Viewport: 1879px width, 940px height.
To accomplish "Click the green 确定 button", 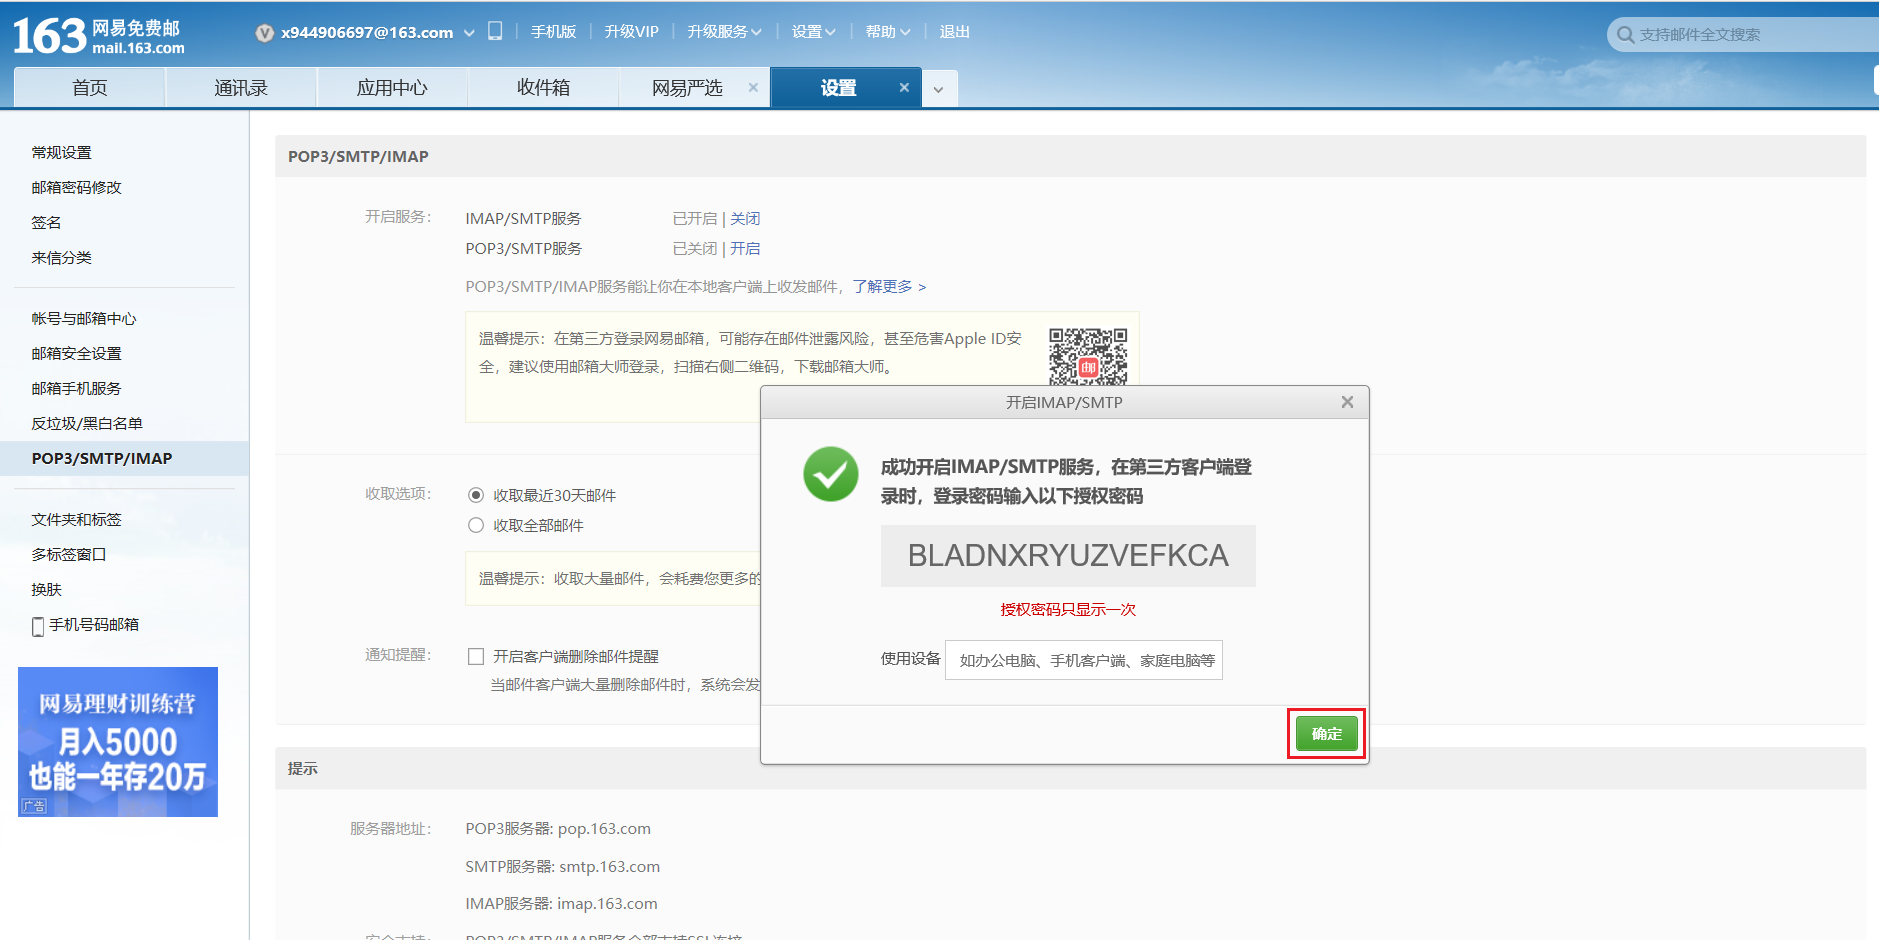I will (1326, 734).
